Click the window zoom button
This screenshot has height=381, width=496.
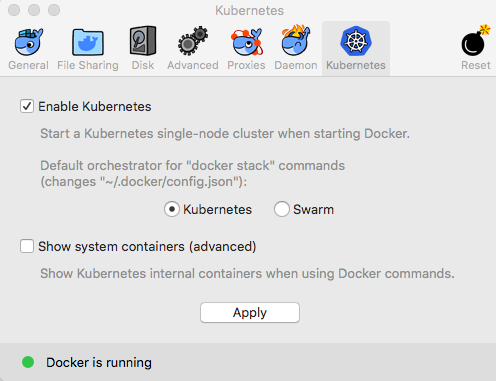click(54, 10)
